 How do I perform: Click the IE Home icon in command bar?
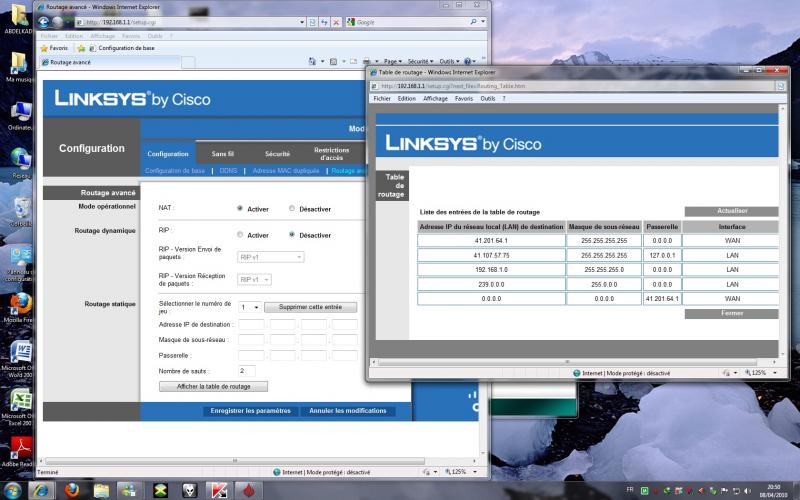[312, 61]
